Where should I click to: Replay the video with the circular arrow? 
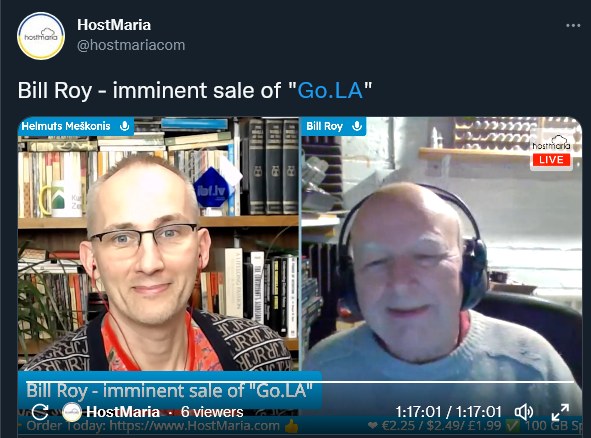tap(40, 412)
